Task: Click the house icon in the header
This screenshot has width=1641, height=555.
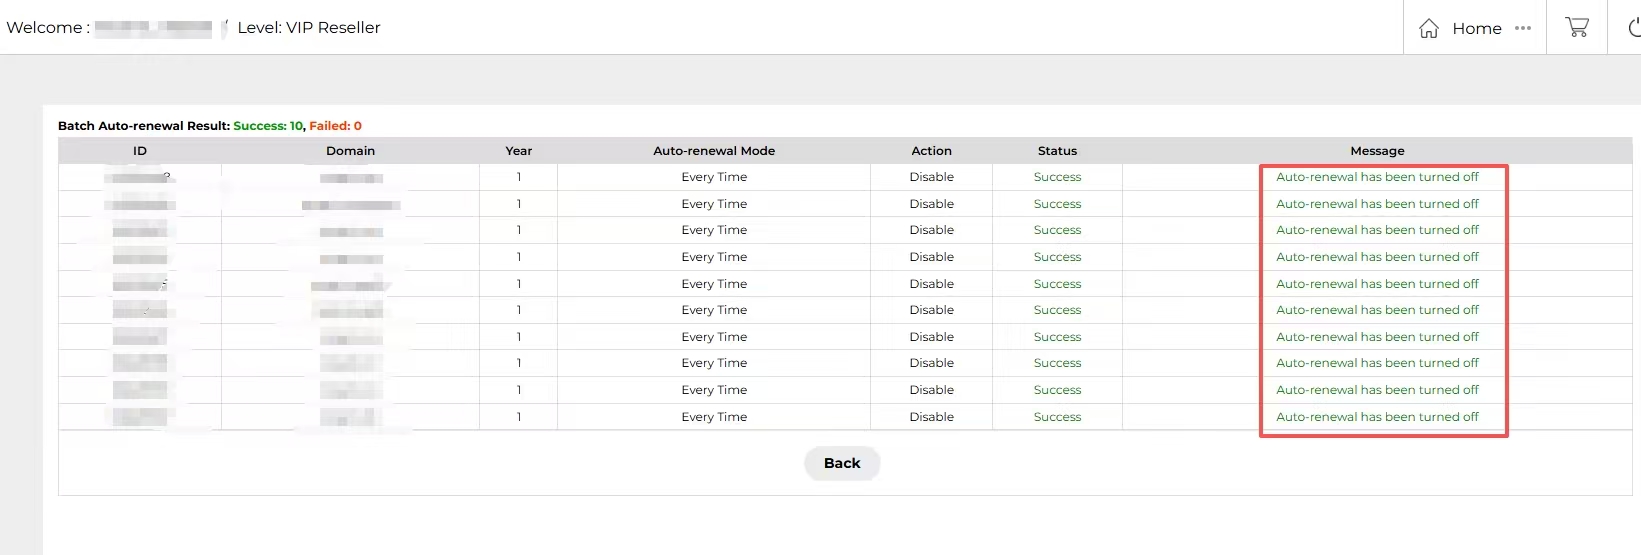Action: (1429, 28)
